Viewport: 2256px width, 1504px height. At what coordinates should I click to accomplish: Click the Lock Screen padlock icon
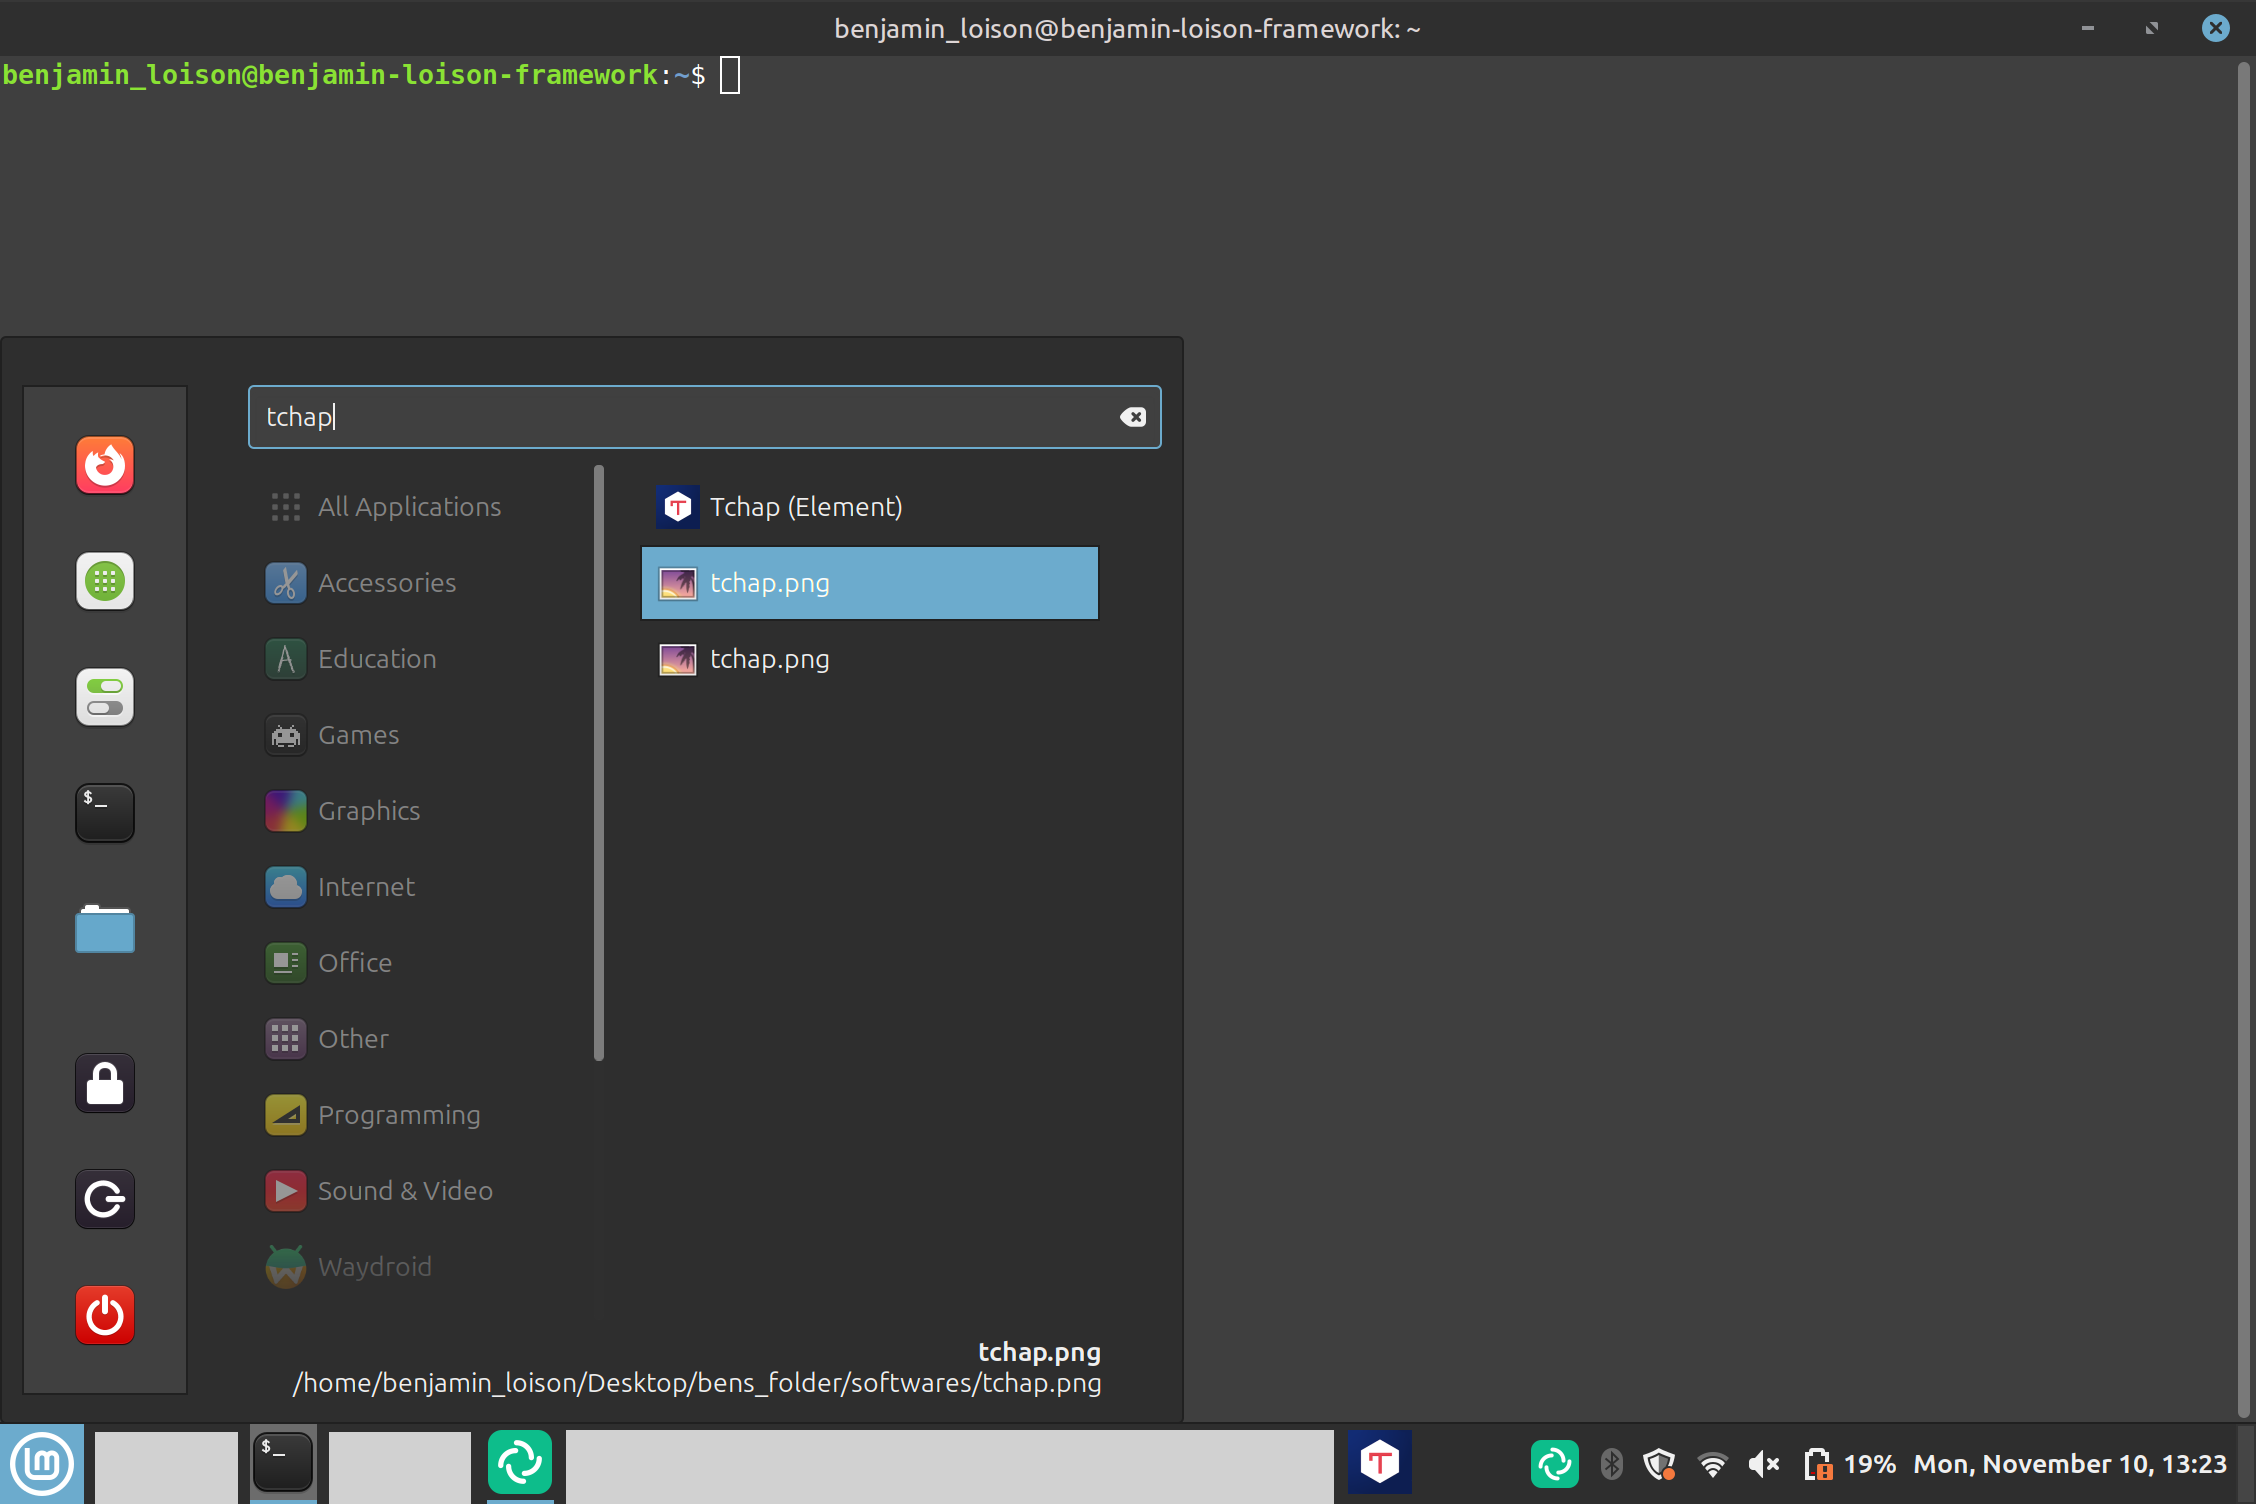(x=105, y=1083)
